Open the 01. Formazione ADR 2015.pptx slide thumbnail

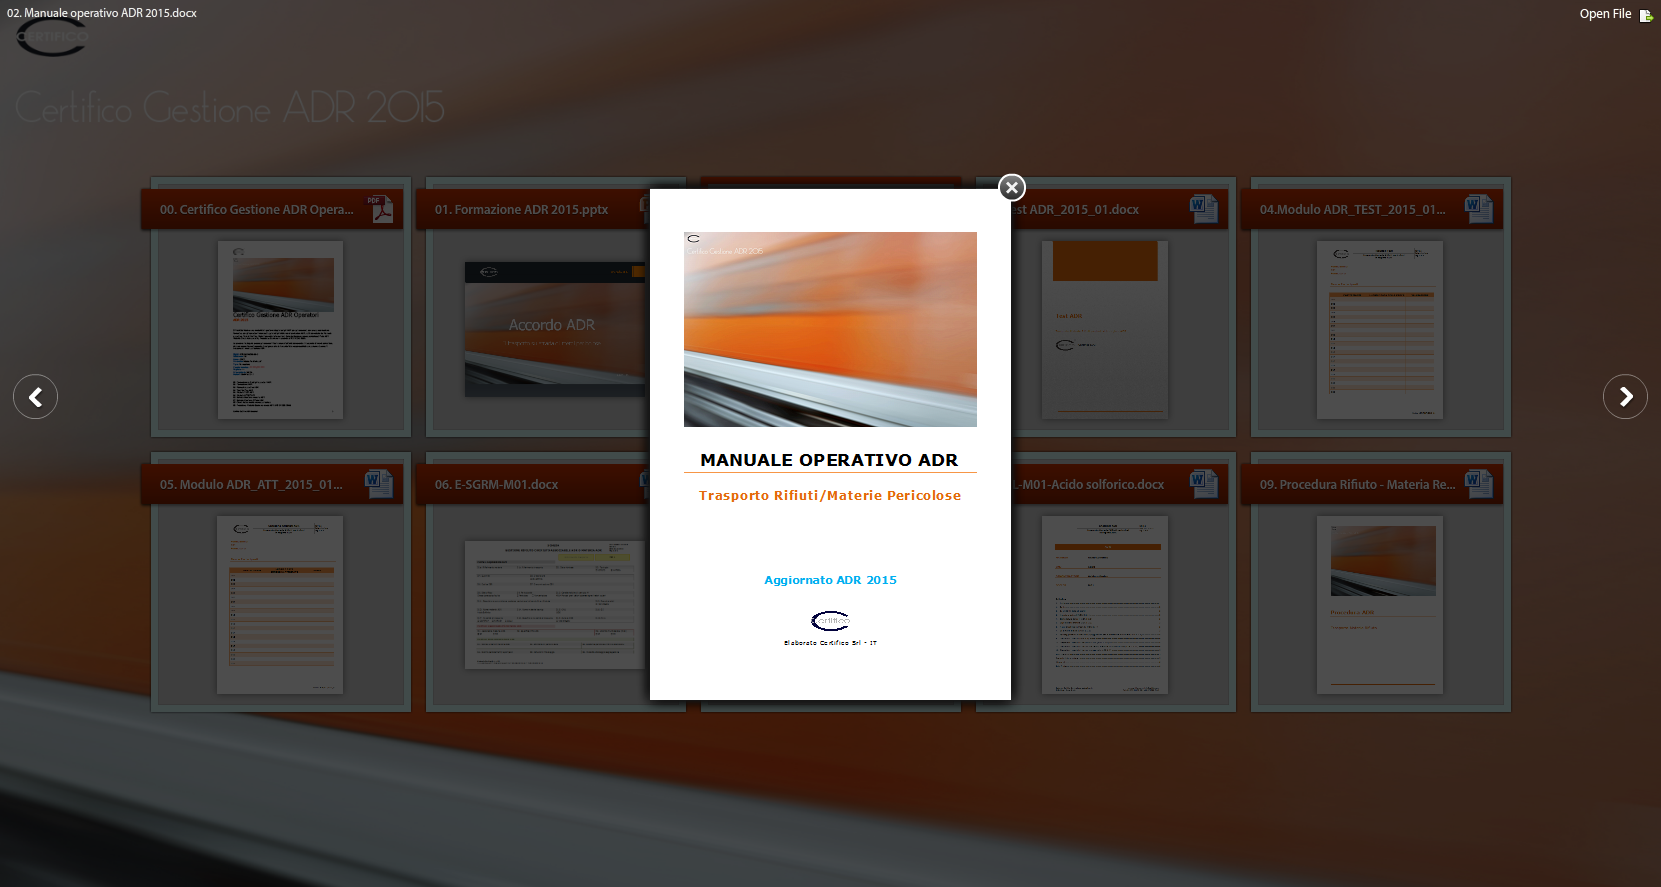click(553, 329)
